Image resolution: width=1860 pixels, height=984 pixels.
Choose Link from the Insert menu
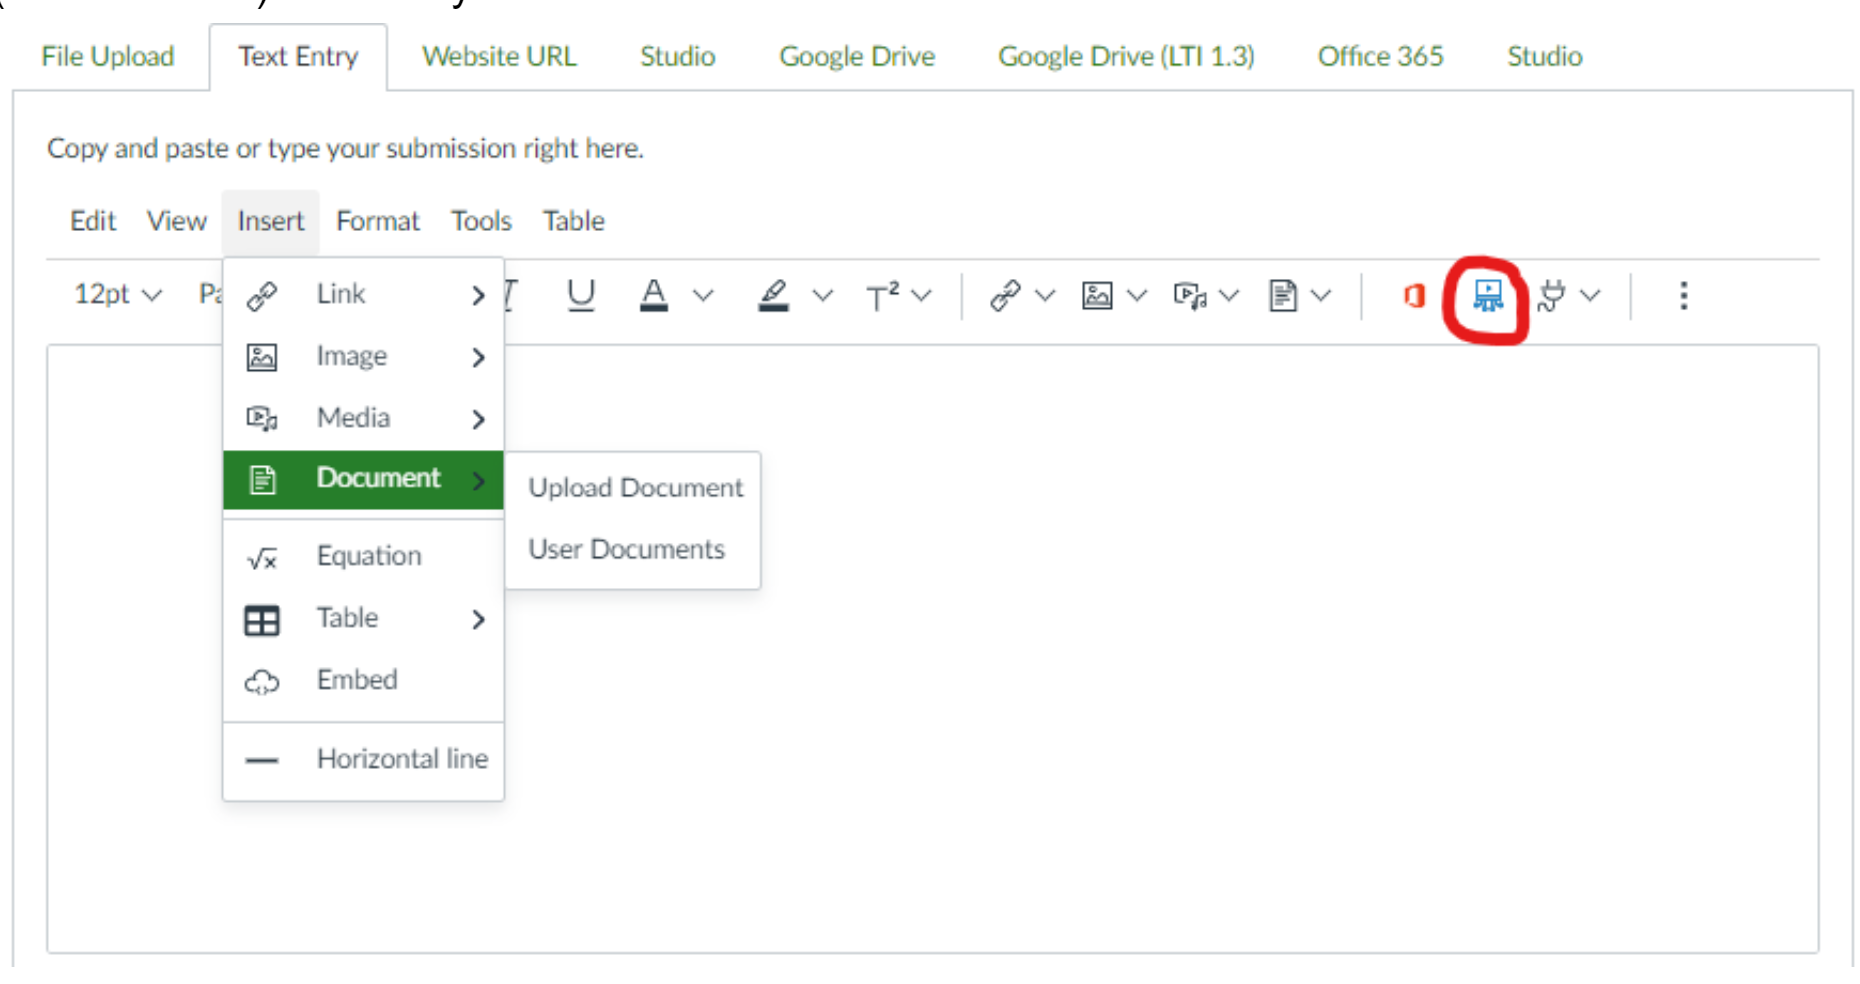(x=364, y=294)
